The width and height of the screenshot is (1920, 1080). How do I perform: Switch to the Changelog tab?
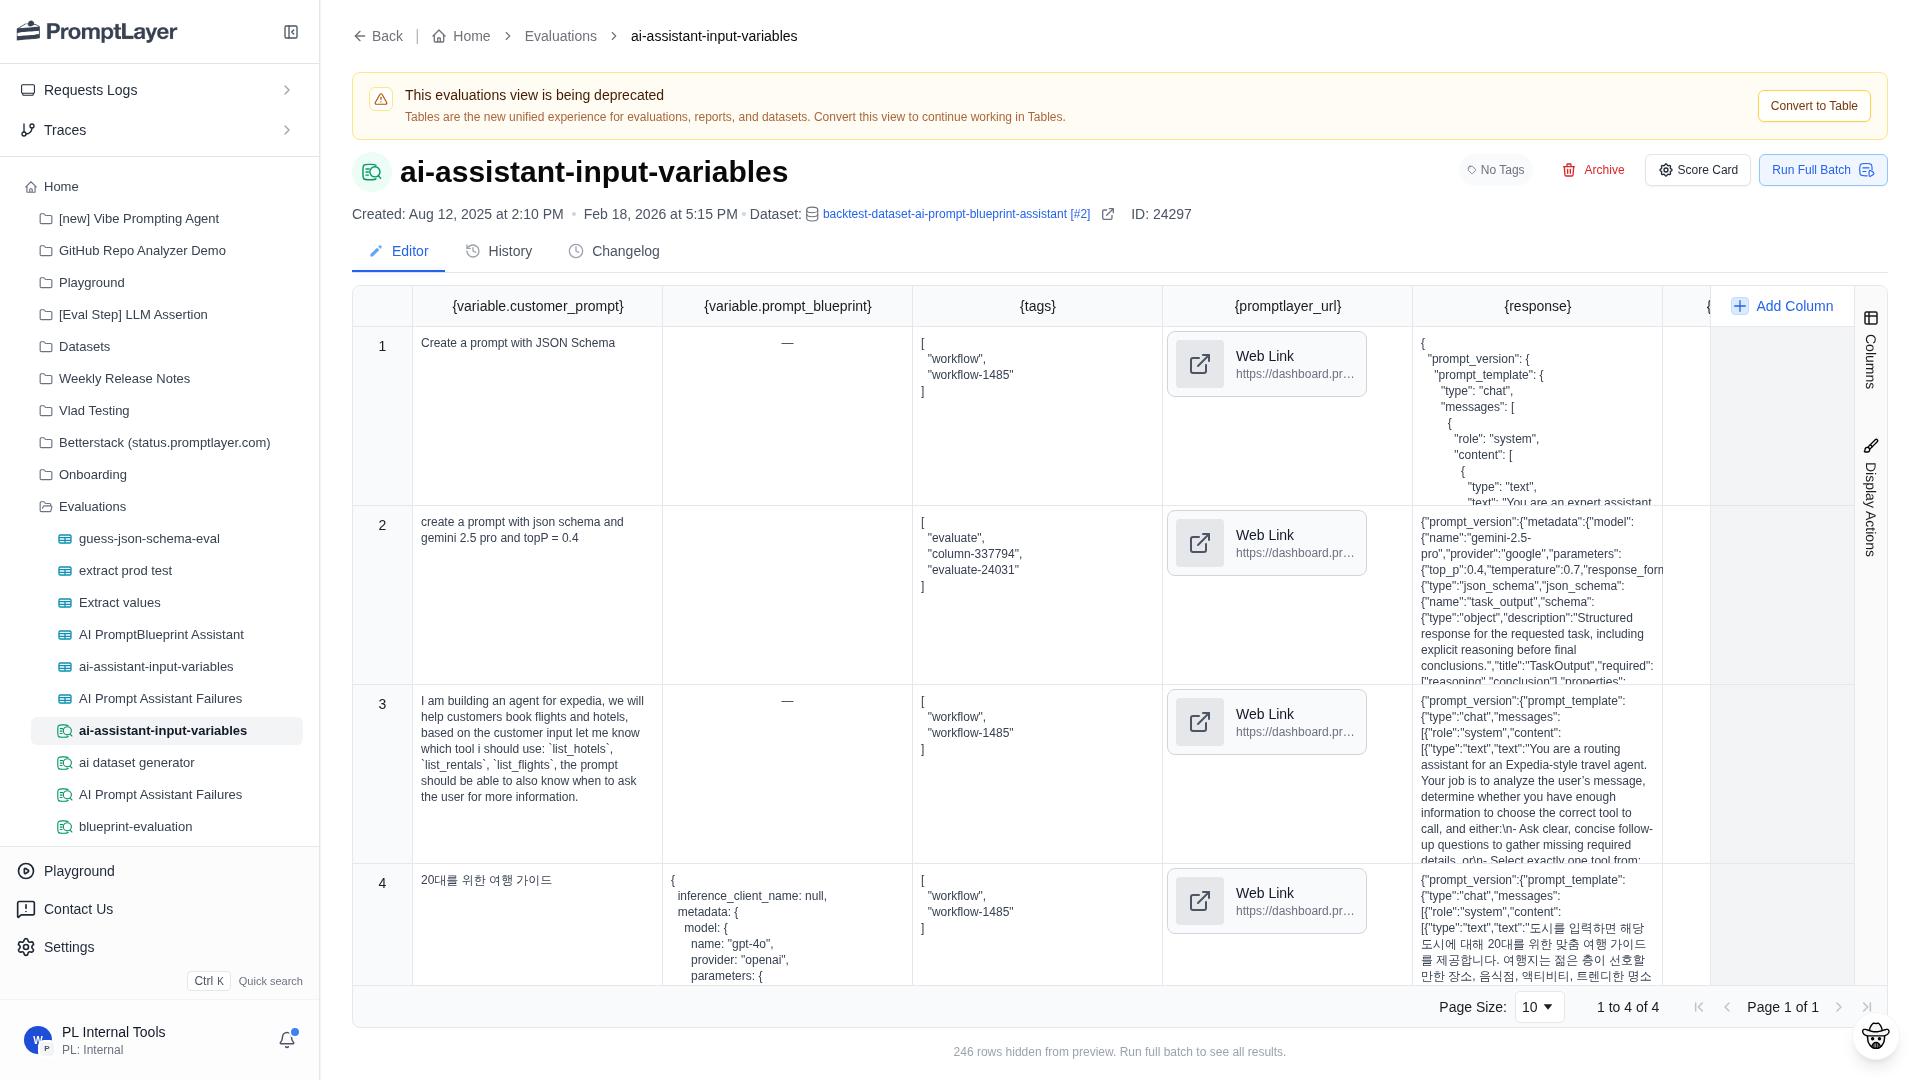614,251
